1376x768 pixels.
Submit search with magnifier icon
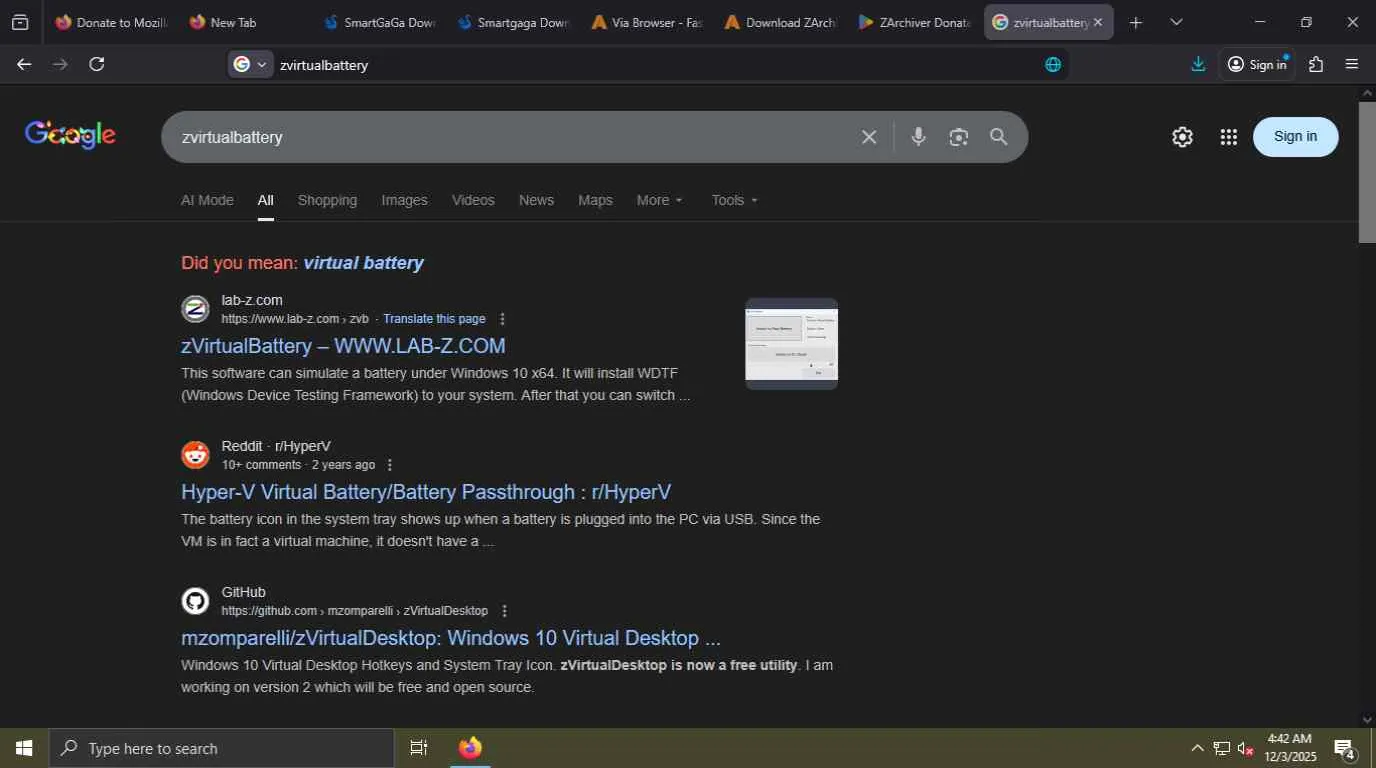[998, 137]
